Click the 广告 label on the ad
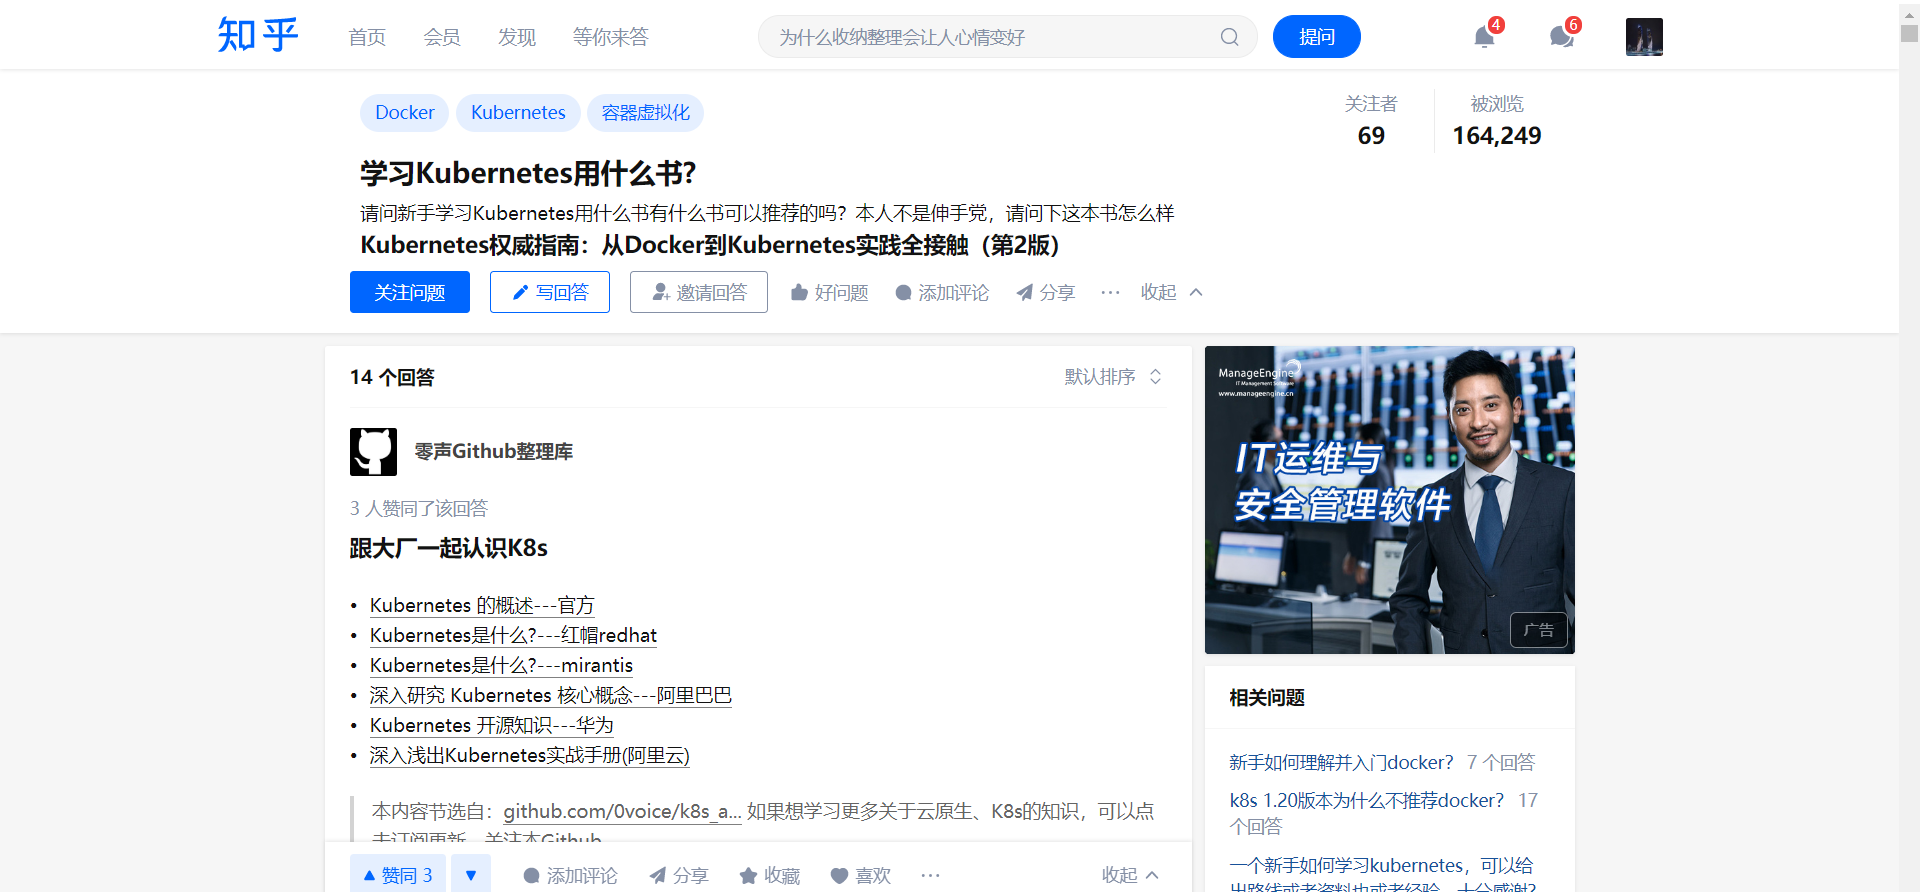1920x892 pixels. pyautogui.click(x=1538, y=631)
